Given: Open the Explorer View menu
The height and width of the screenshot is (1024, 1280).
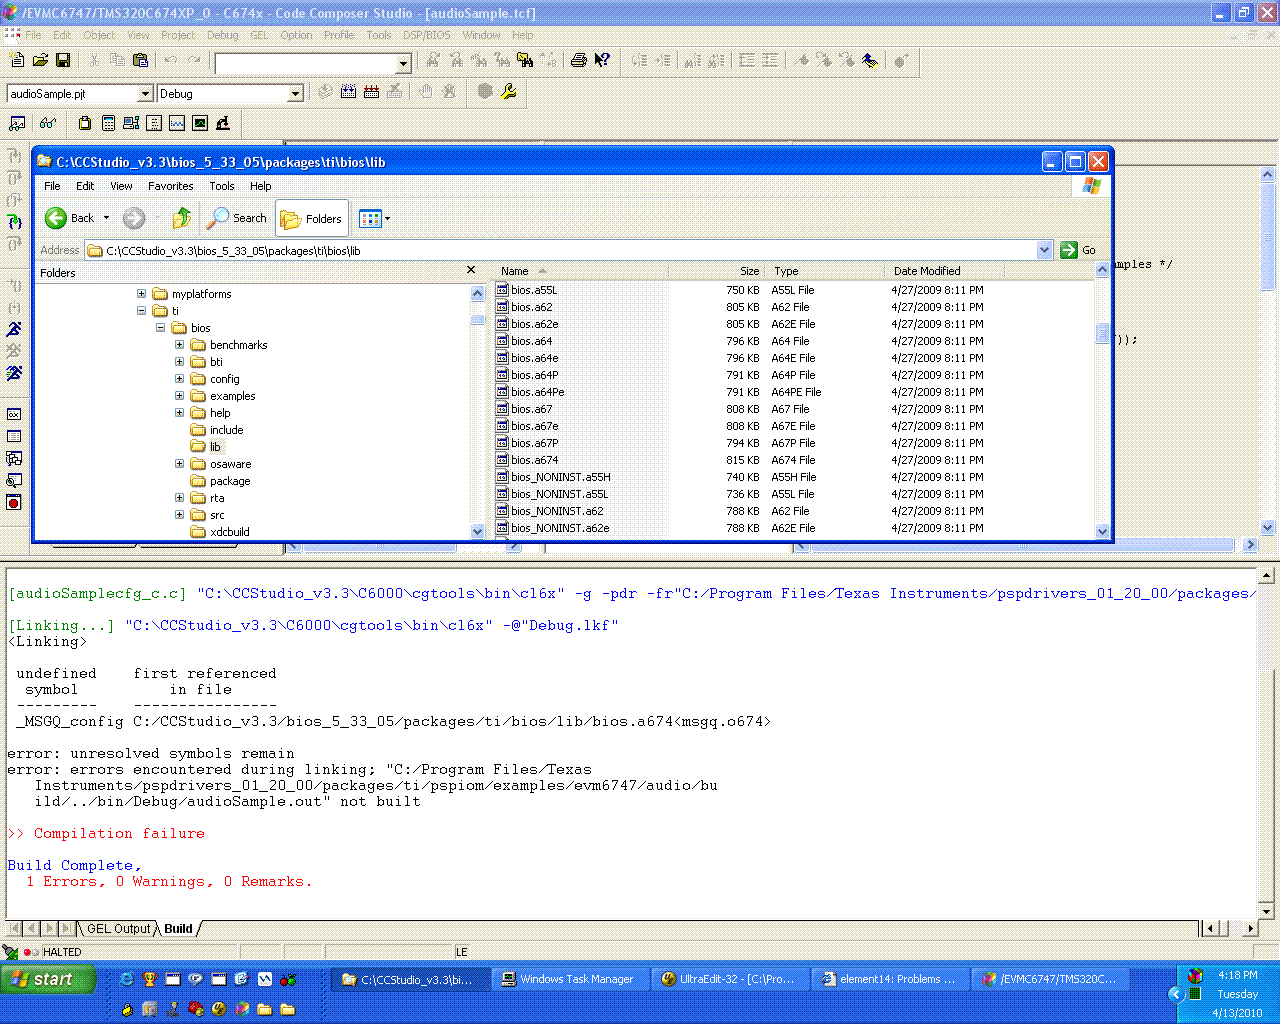Looking at the screenshot, I should [x=121, y=186].
